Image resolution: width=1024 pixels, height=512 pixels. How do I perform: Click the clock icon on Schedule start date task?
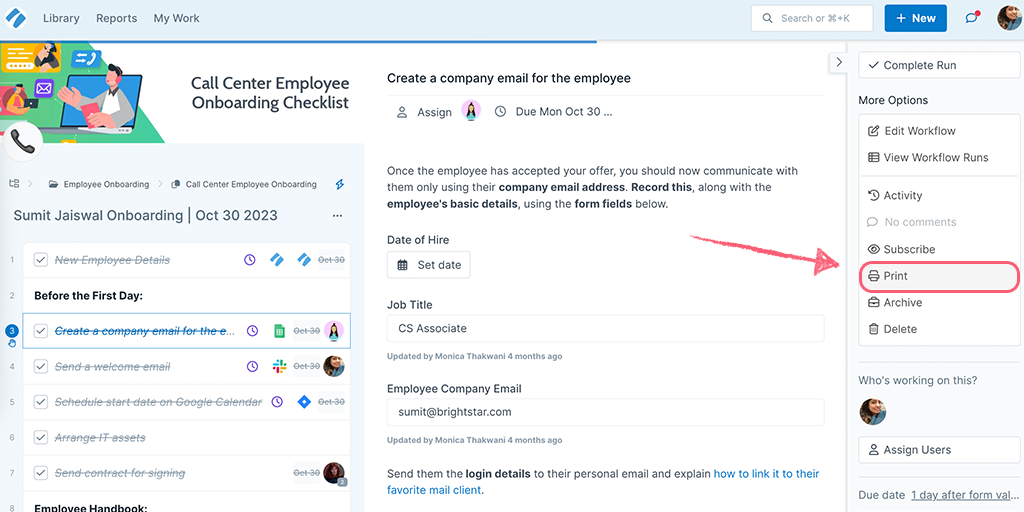277,402
